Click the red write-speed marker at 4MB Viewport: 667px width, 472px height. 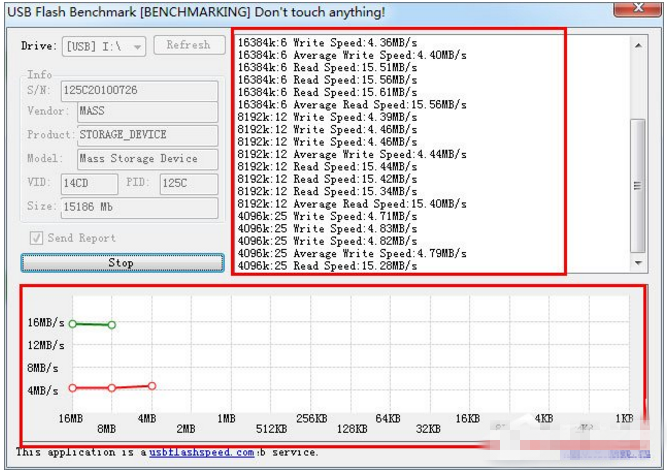pyautogui.click(x=152, y=386)
